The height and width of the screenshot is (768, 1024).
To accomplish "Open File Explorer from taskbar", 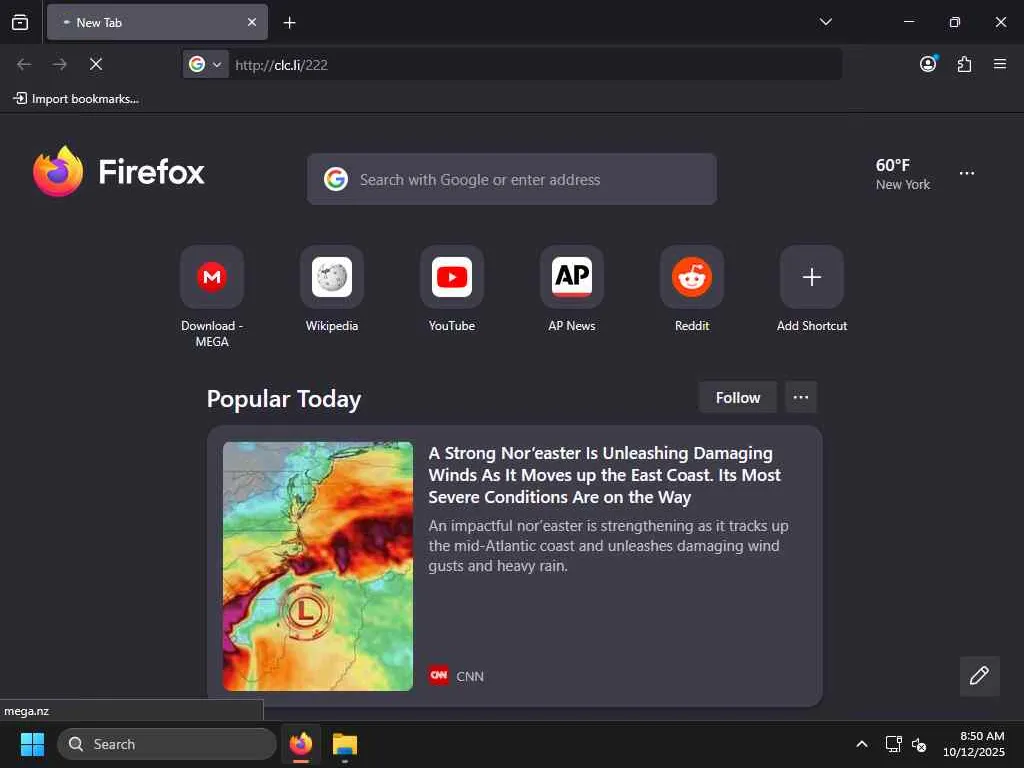I will [x=345, y=744].
